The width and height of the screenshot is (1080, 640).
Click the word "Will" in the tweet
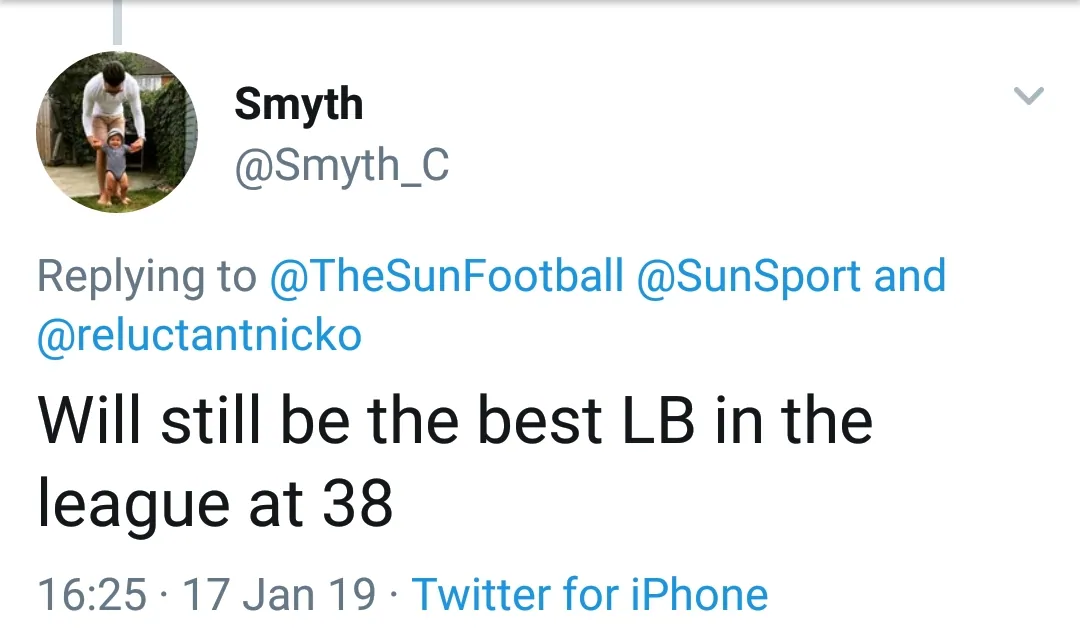[x=89, y=420]
